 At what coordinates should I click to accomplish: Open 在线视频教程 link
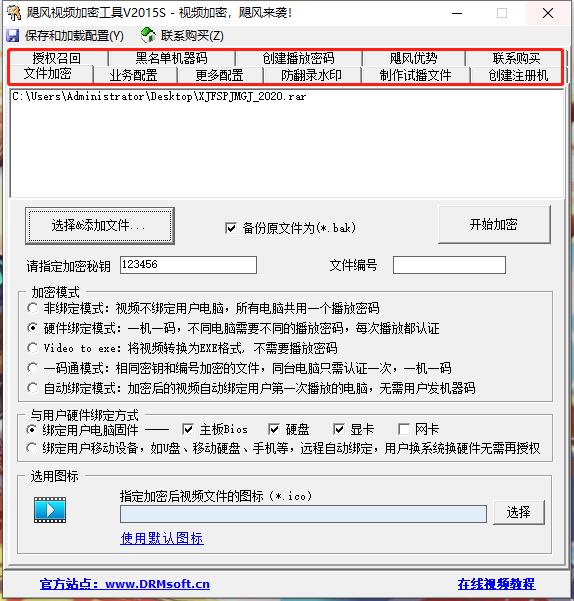click(x=496, y=584)
